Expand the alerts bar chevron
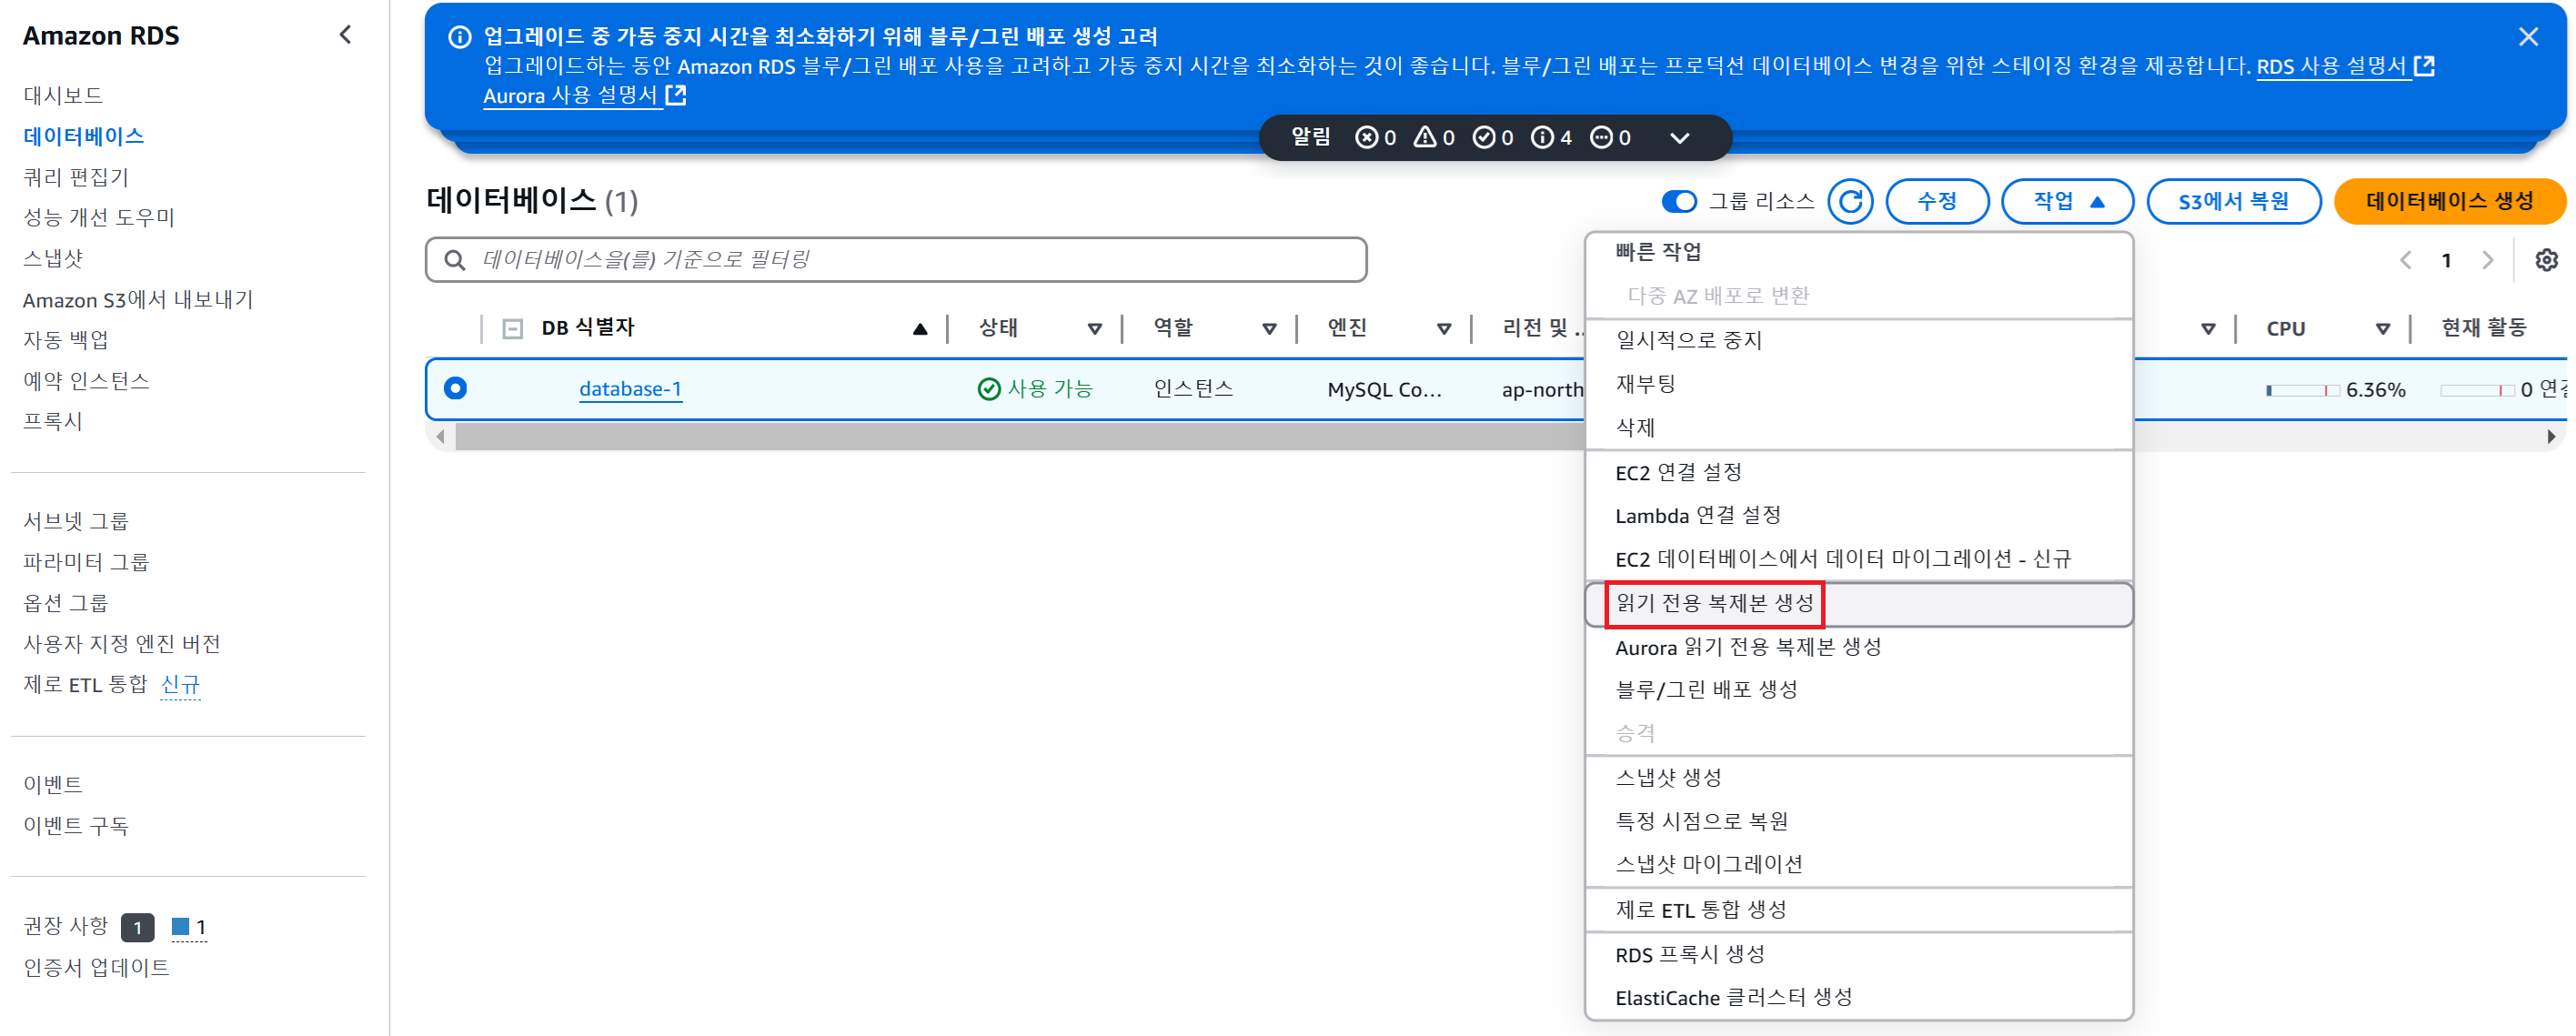2576x1036 pixels. coord(1680,138)
